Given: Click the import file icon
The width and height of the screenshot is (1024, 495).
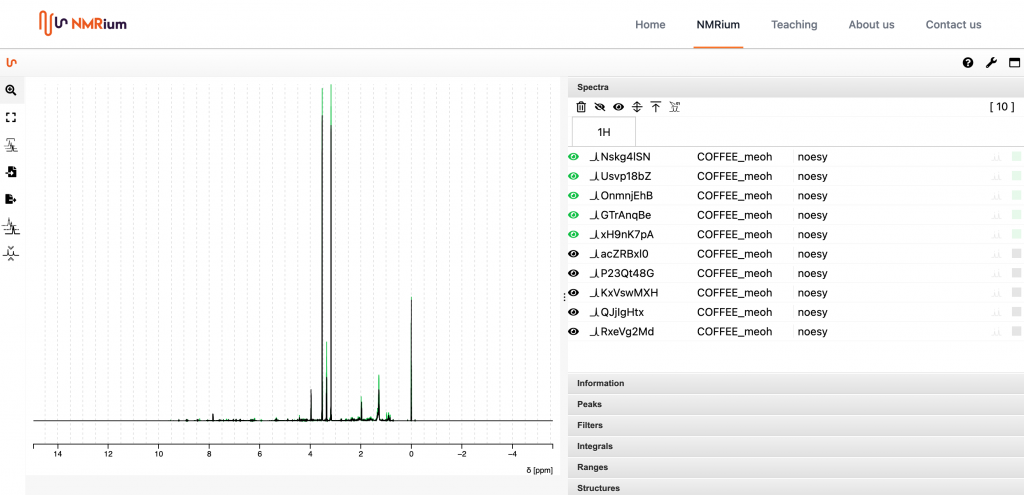Looking at the screenshot, I should click(11, 172).
